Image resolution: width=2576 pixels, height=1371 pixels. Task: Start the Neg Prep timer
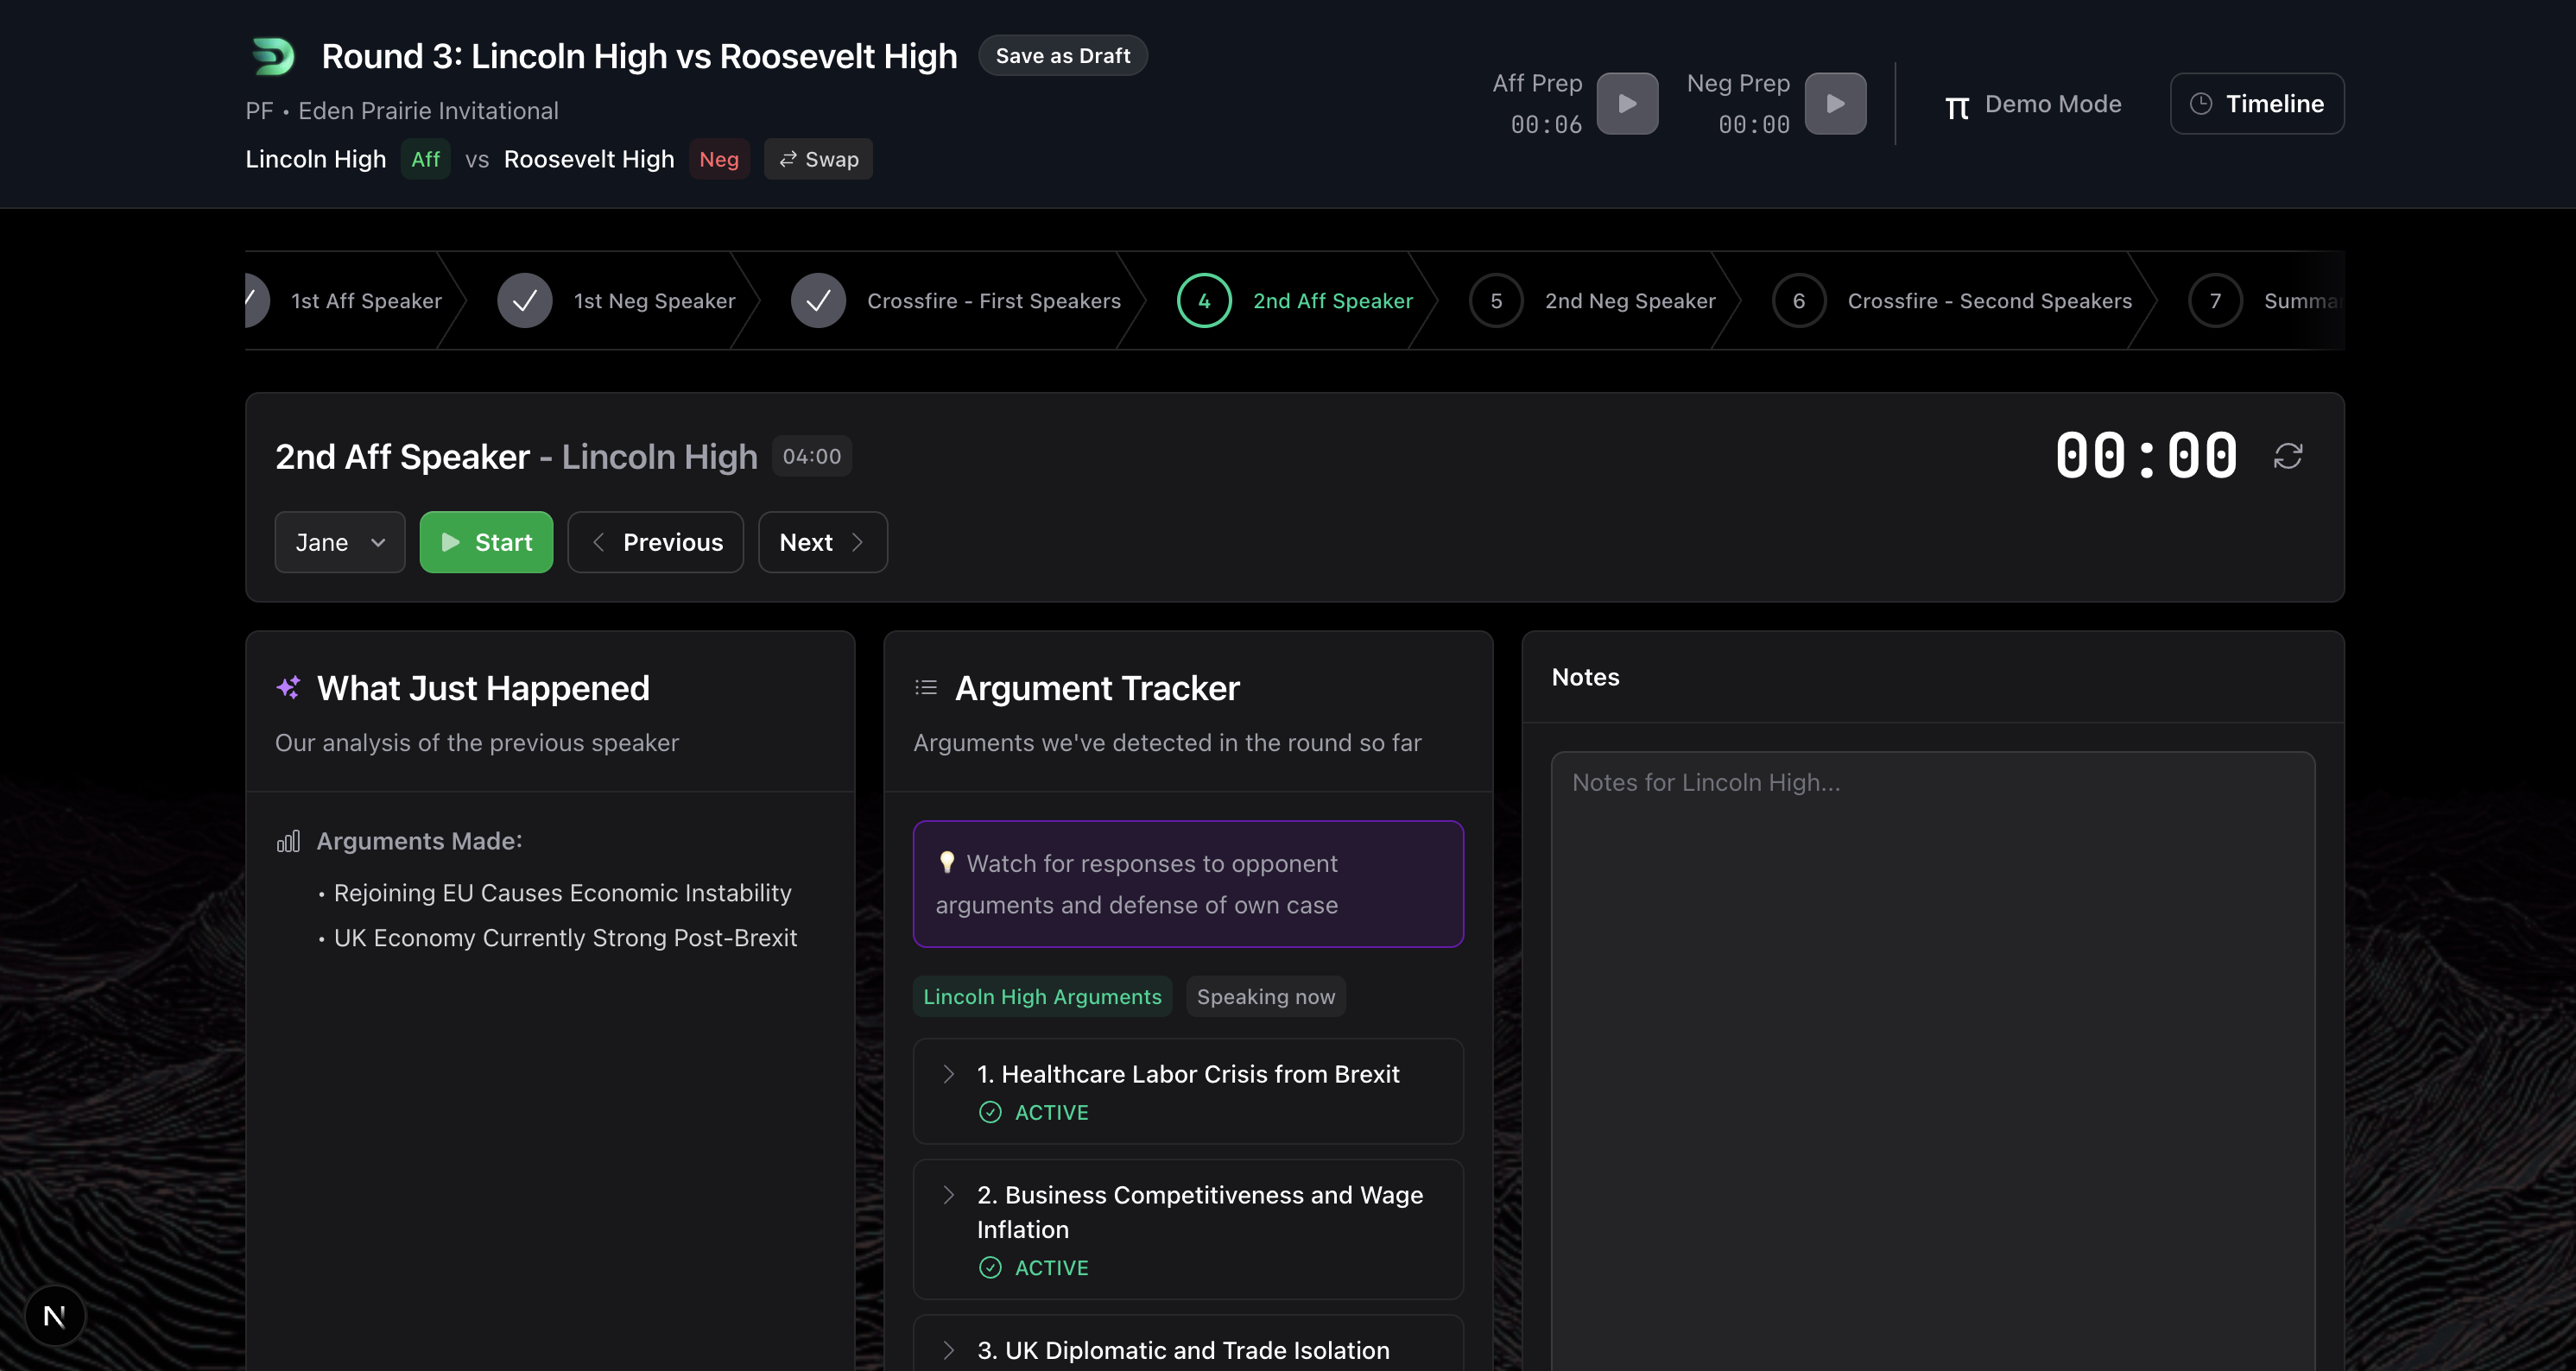click(1834, 103)
